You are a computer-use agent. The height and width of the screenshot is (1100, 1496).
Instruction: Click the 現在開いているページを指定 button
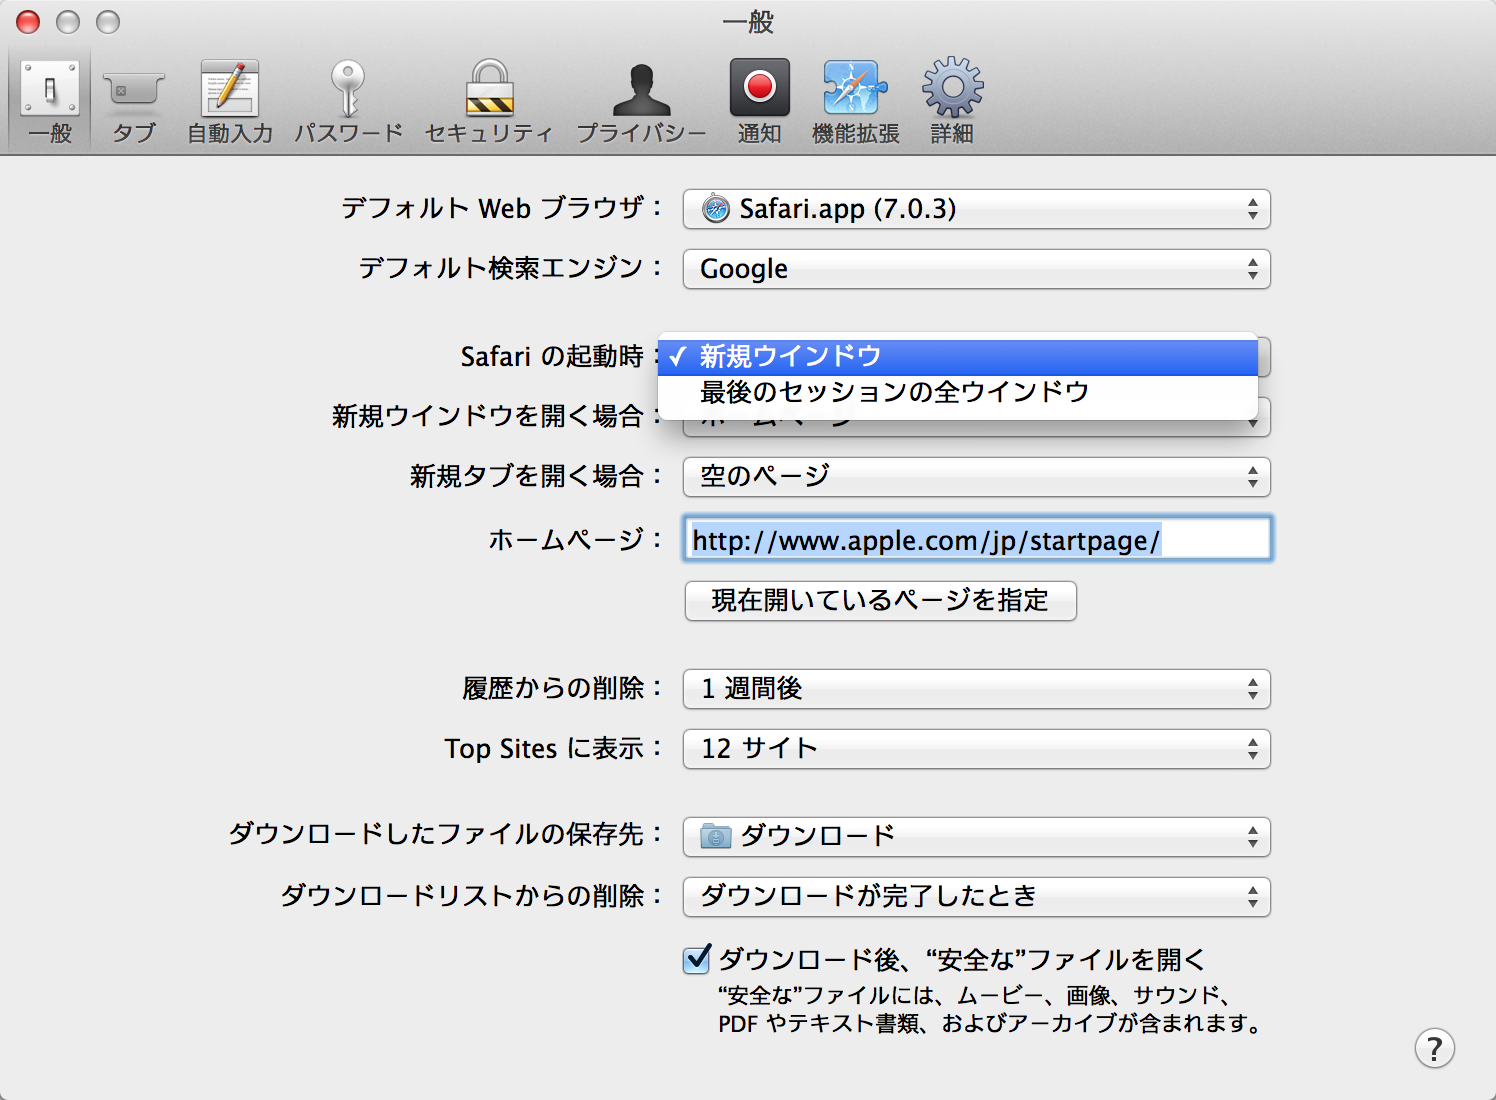(x=880, y=601)
